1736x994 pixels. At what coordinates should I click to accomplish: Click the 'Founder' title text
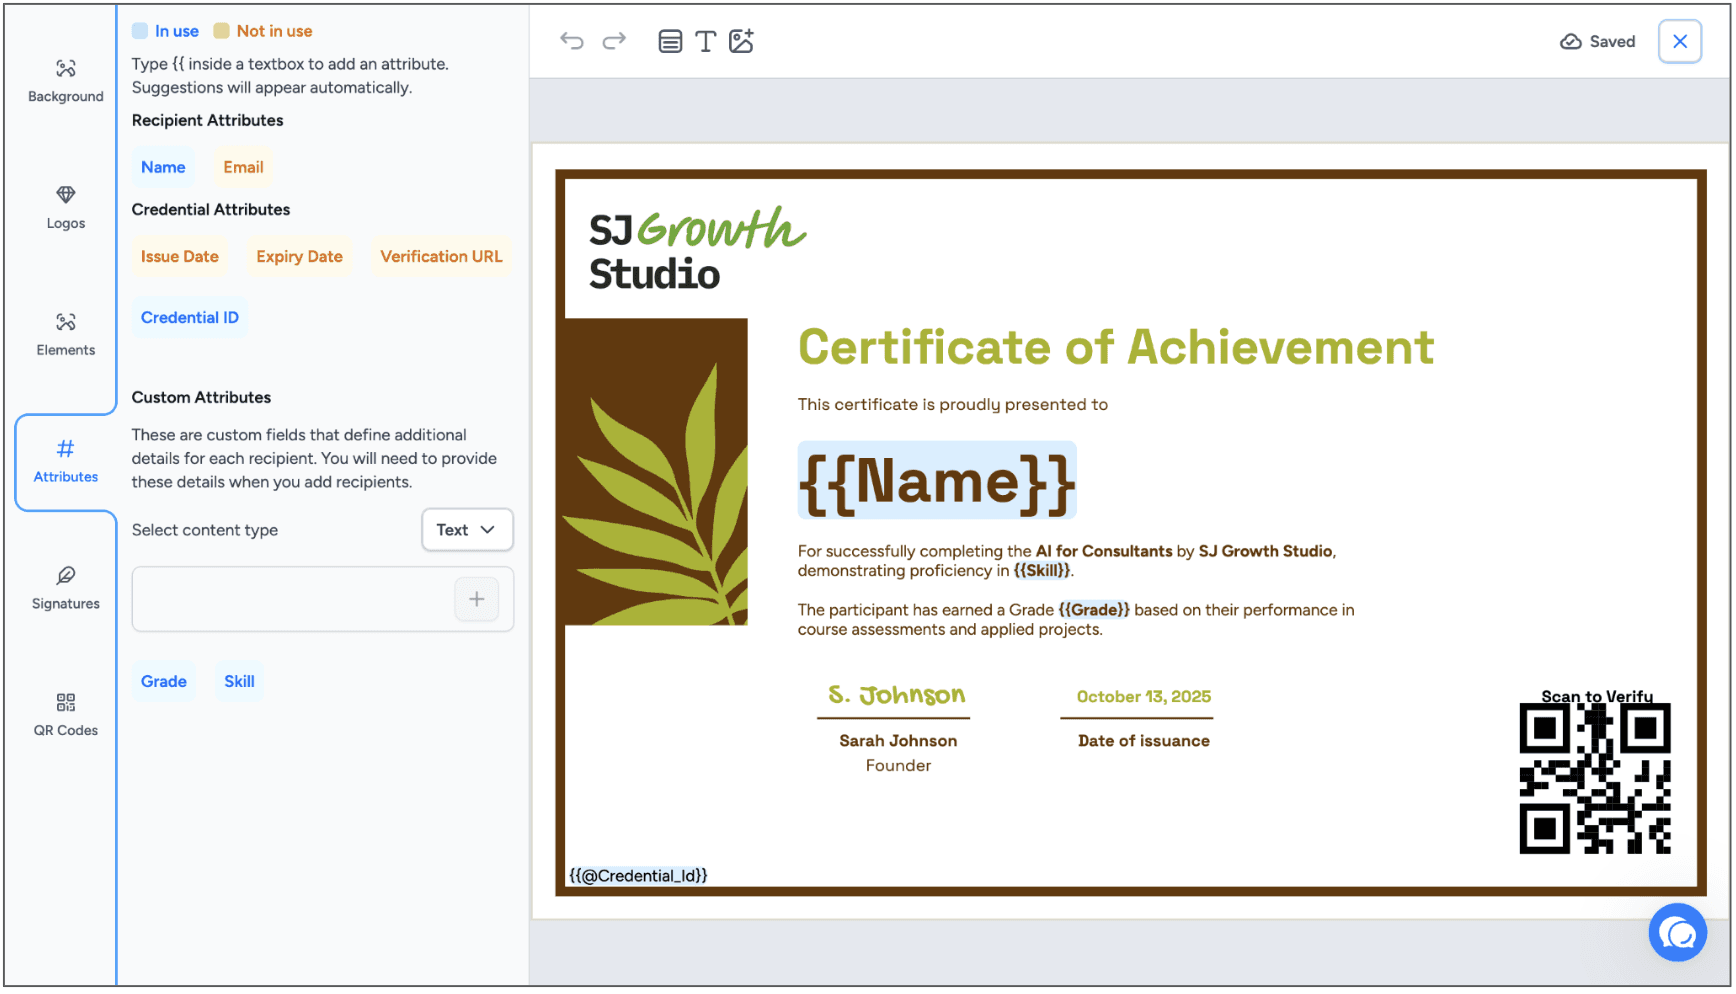[x=898, y=766]
